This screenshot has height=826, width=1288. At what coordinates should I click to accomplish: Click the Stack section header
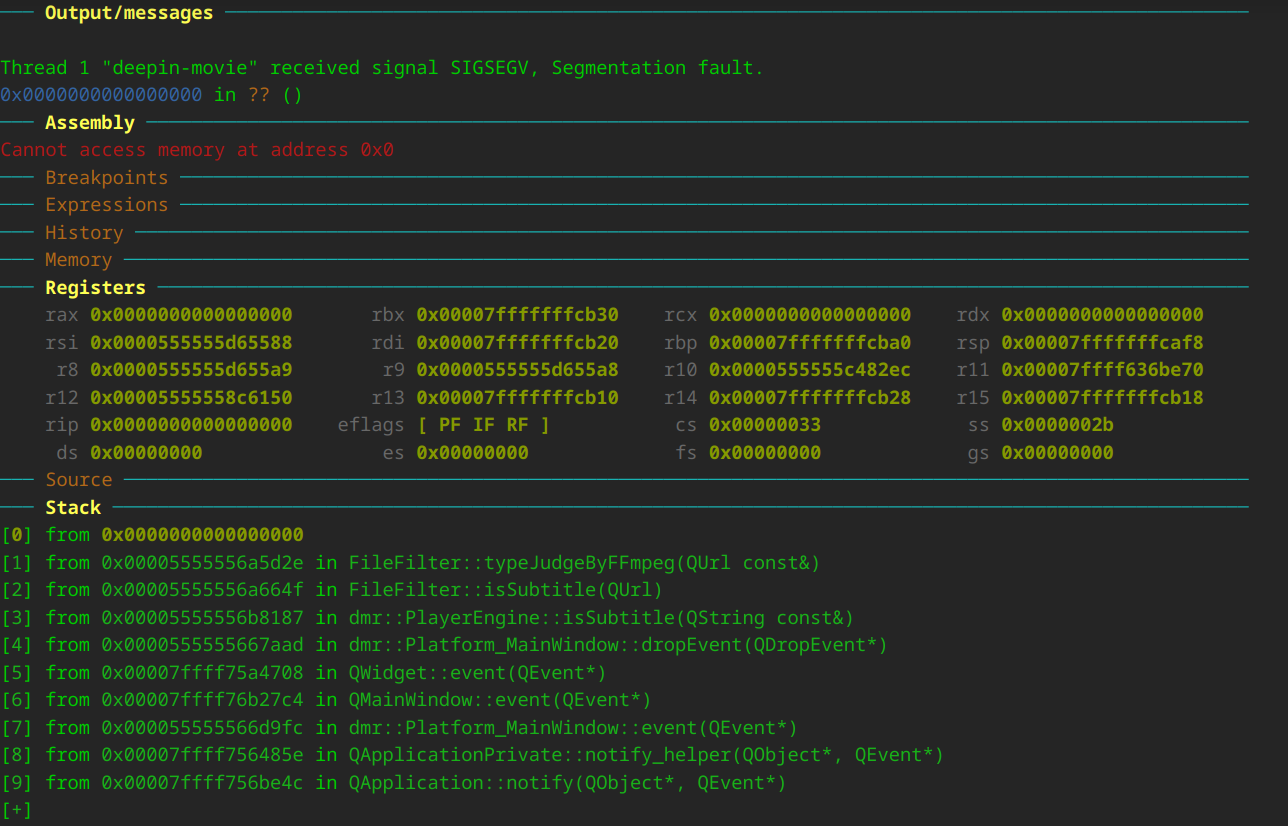tap(73, 508)
